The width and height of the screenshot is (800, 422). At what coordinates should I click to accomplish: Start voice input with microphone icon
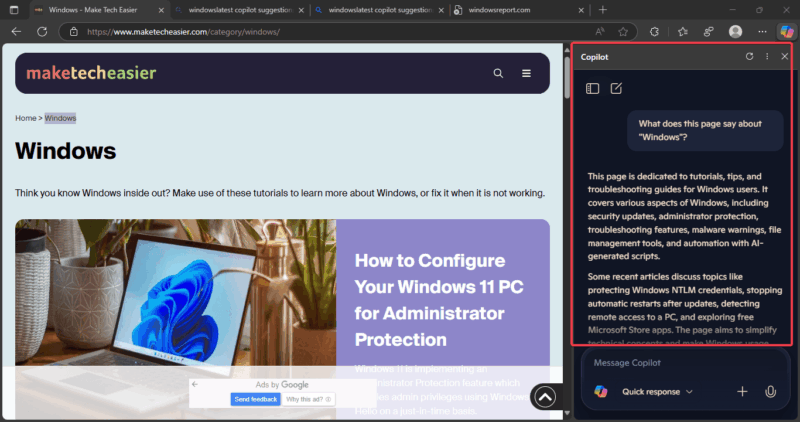[x=770, y=391]
